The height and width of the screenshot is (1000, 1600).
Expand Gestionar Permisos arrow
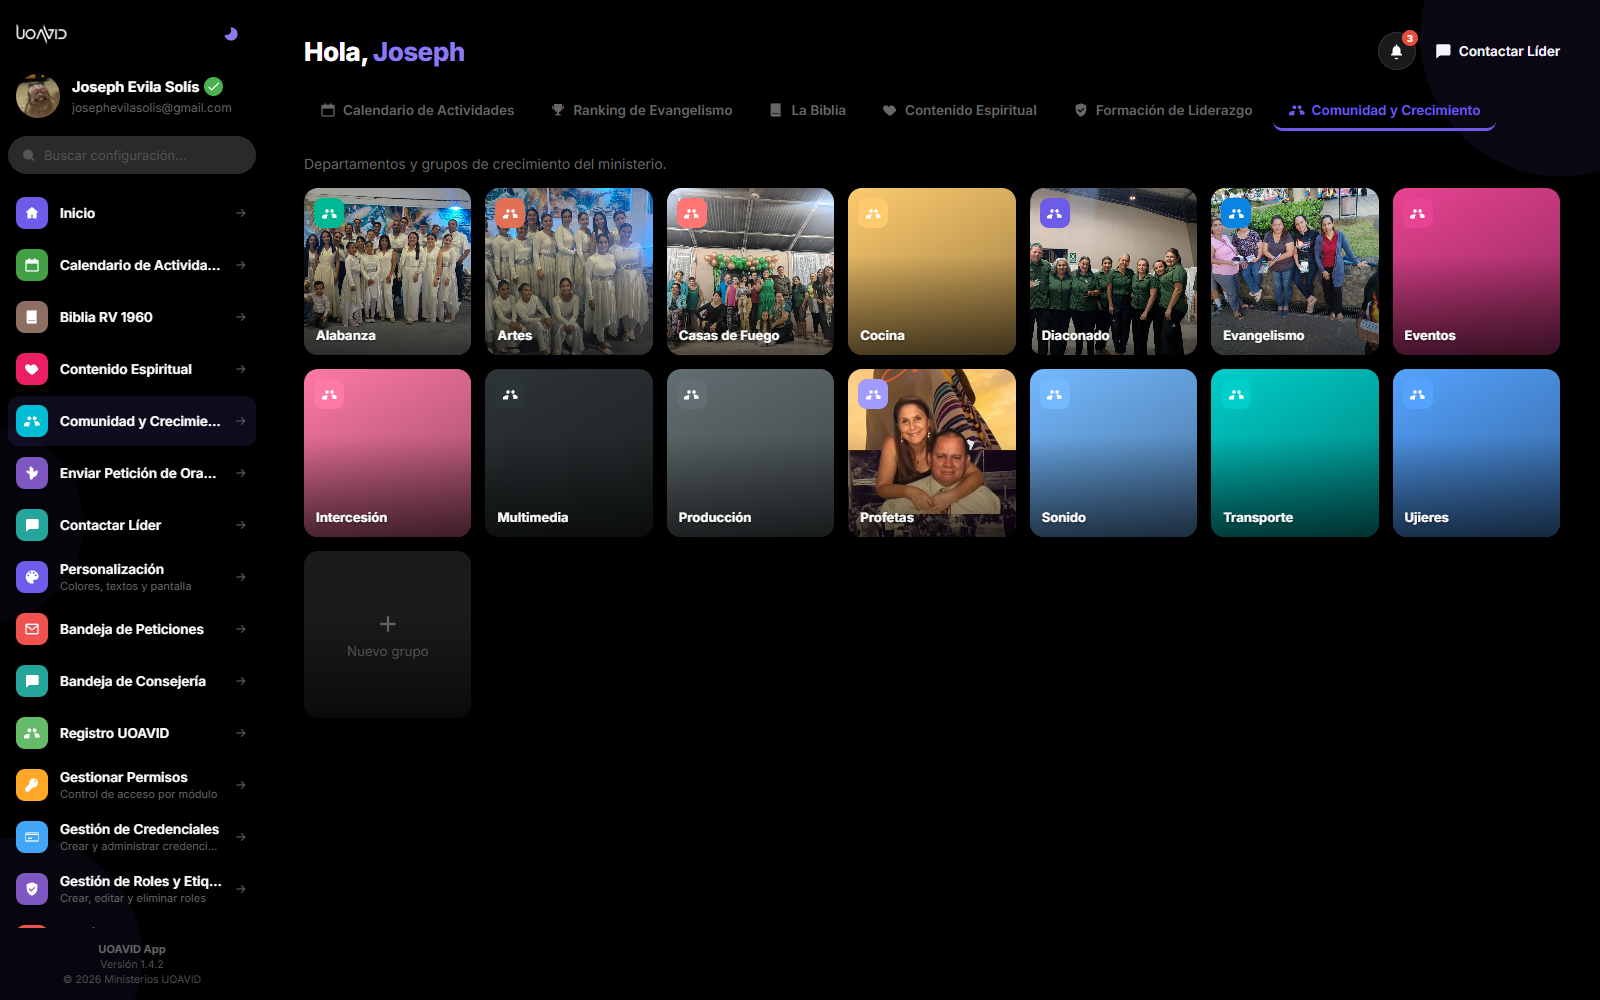(x=241, y=785)
